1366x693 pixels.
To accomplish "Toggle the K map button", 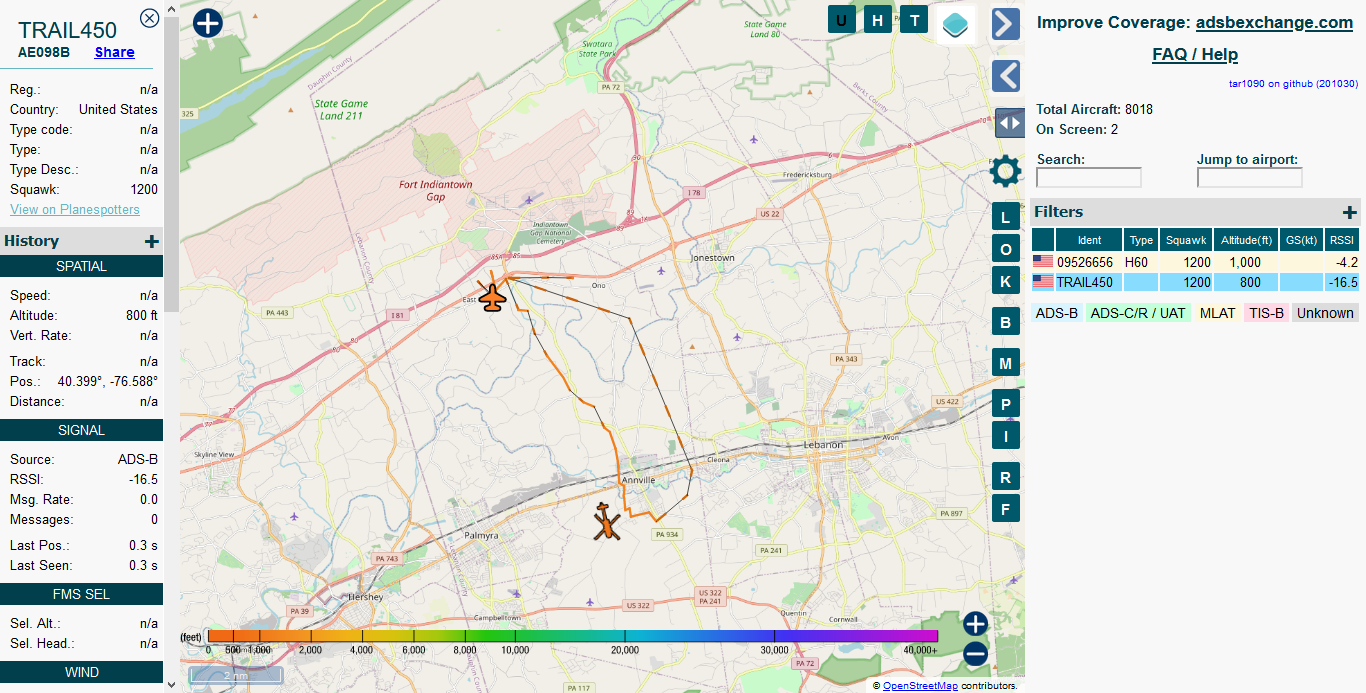I will (x=1006, y=282).
